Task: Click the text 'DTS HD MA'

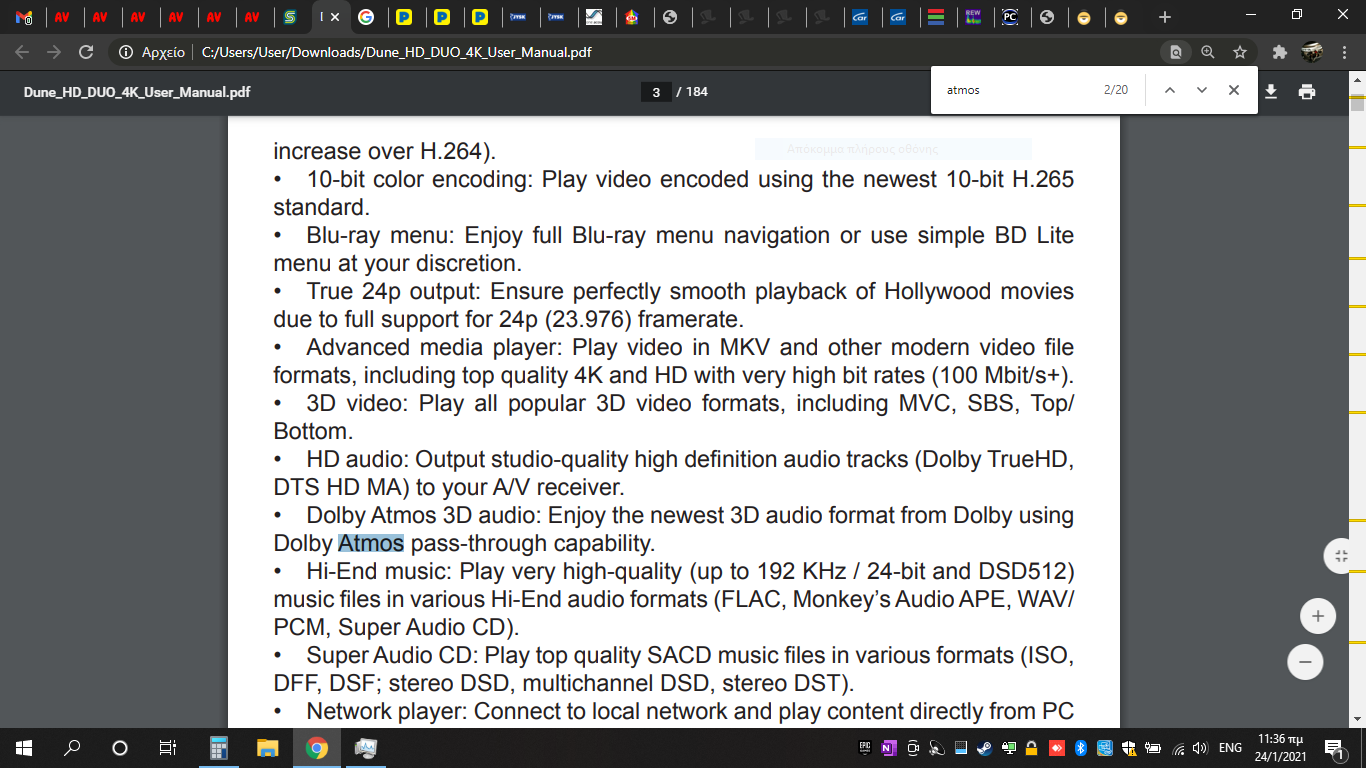Action: tap(337, 488)
